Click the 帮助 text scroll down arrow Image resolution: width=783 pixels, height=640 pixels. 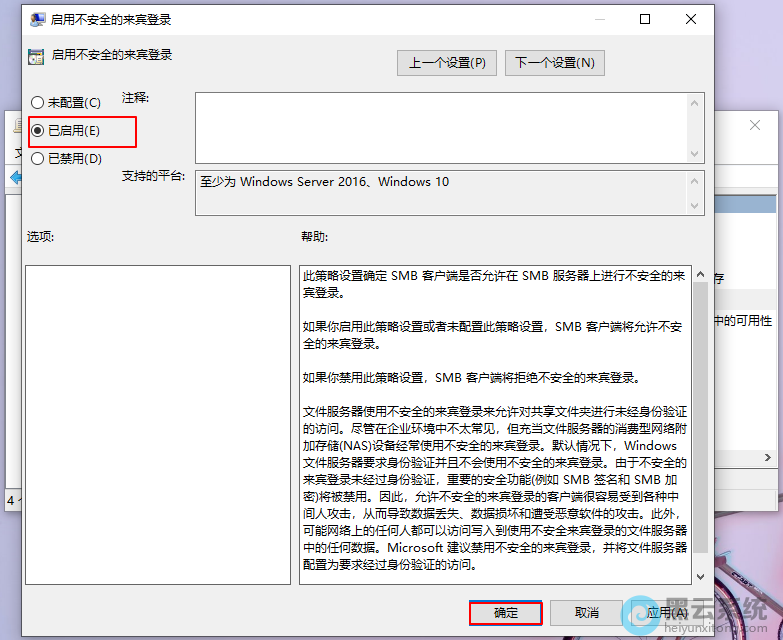pyautogui.click(x=699, y=577)
